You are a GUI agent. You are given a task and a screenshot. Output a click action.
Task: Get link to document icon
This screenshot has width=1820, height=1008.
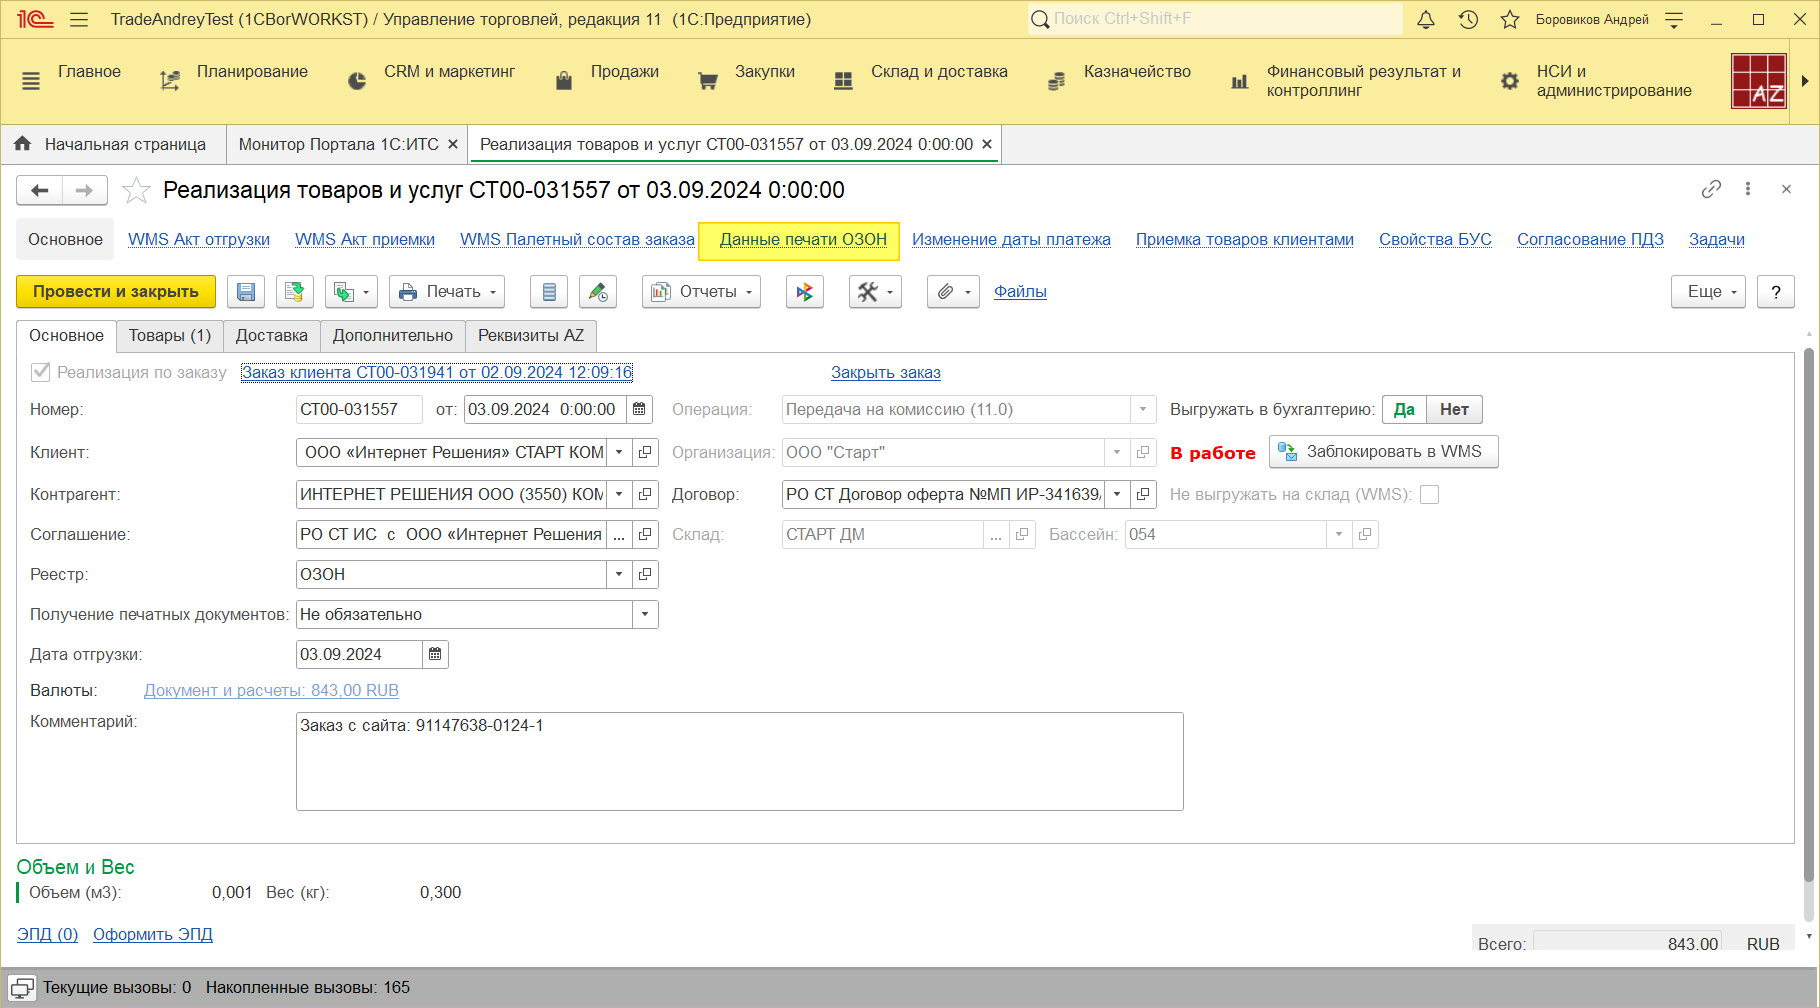1711,189
